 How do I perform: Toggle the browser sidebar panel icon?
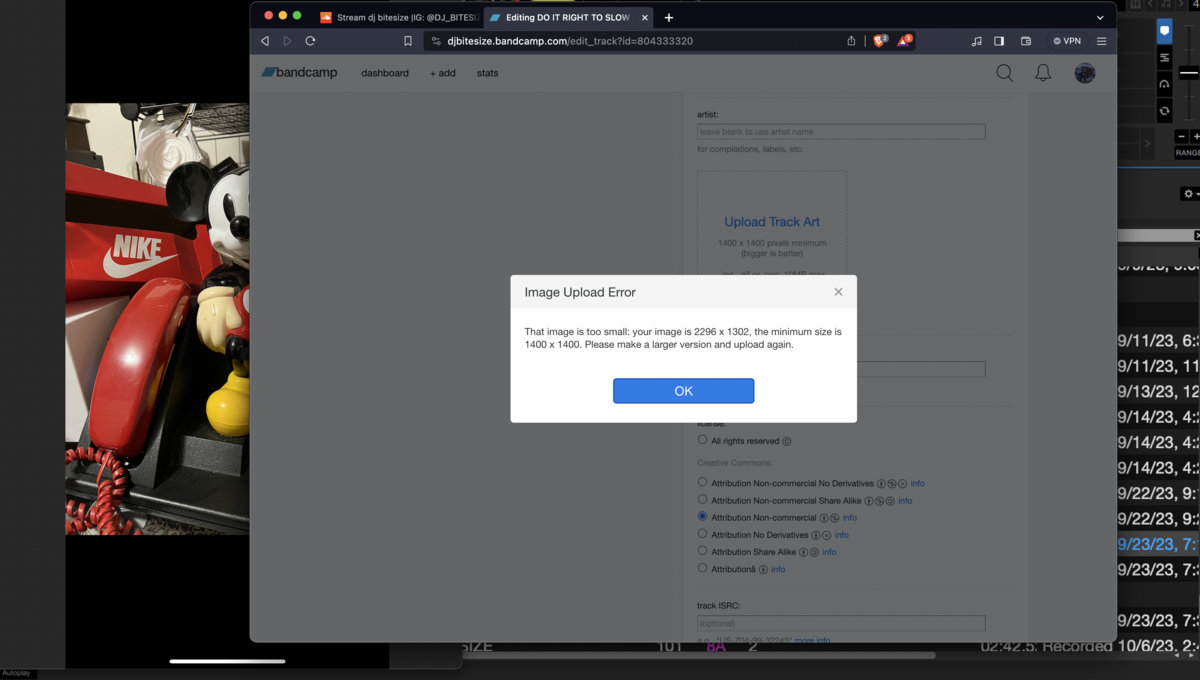(999, 41)
